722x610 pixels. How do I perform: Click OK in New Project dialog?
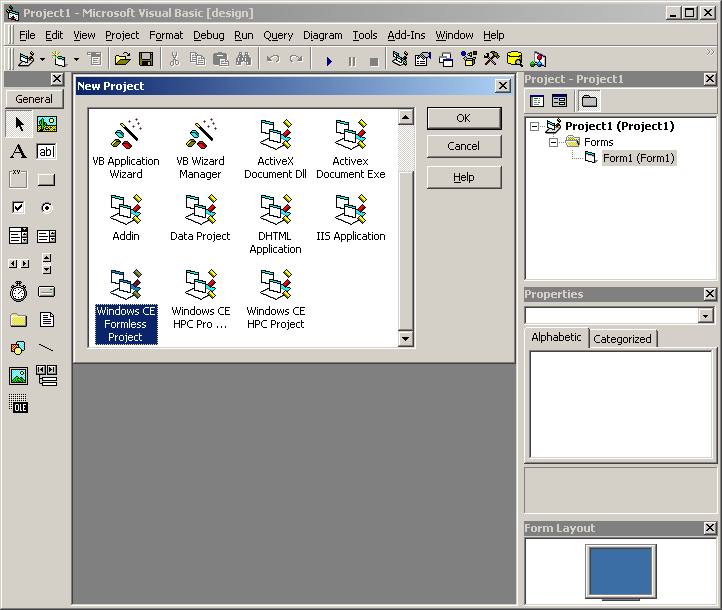click(464, 118)
